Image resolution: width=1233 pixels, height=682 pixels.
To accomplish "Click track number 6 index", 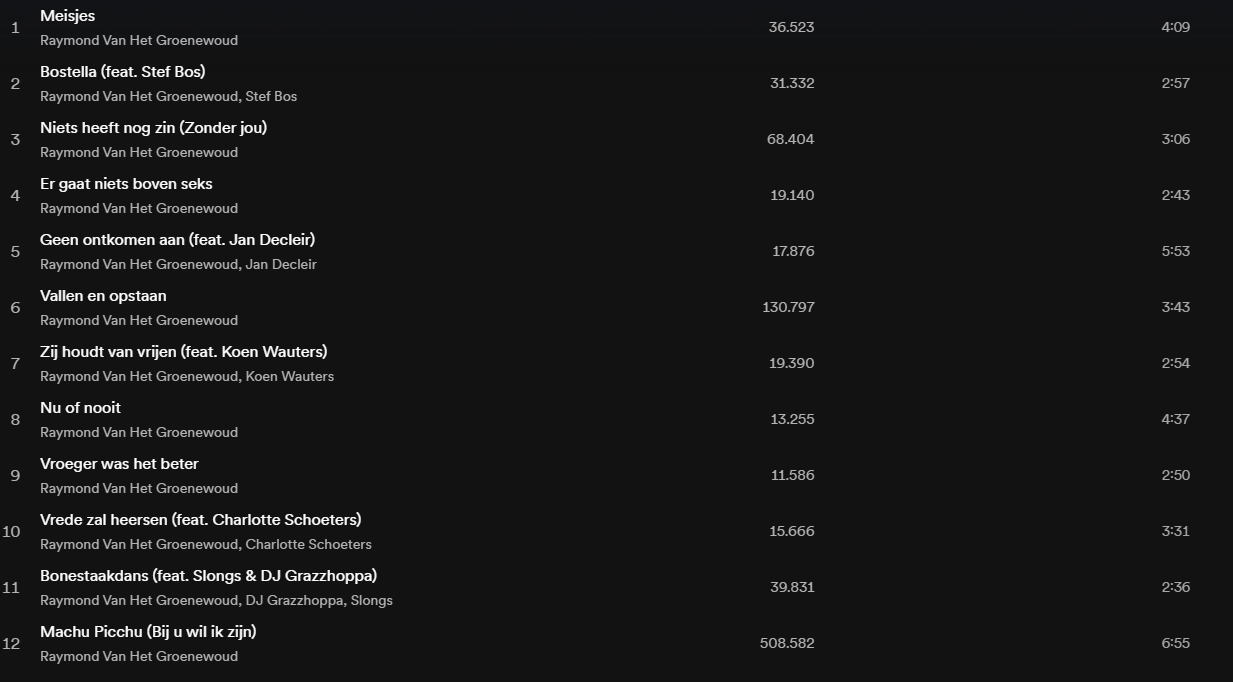I will click(x=15, y=307).
